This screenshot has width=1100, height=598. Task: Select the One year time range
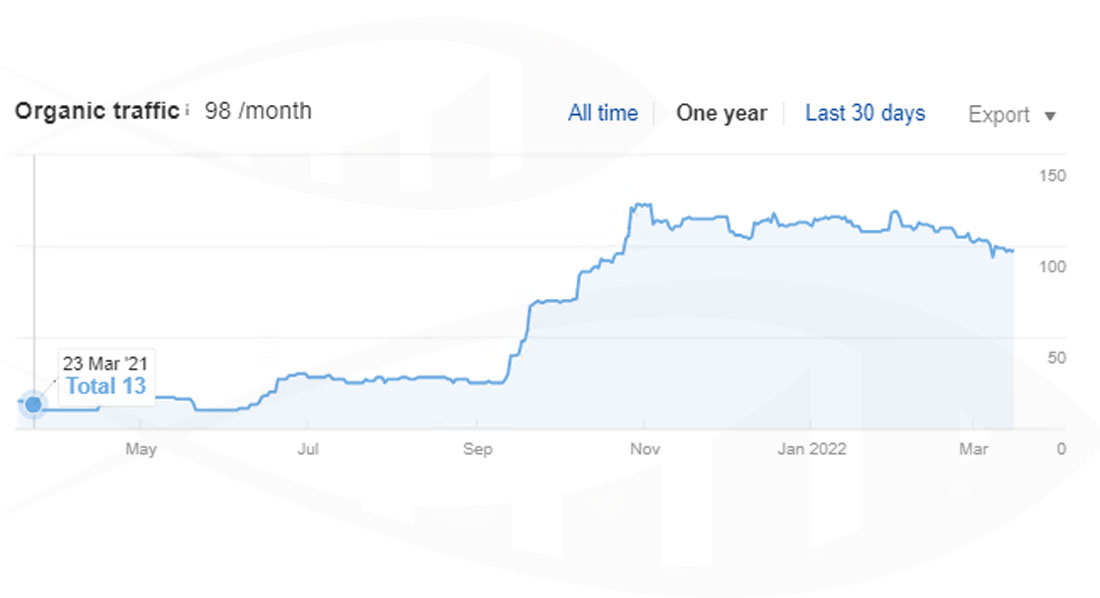click(721, 113)
